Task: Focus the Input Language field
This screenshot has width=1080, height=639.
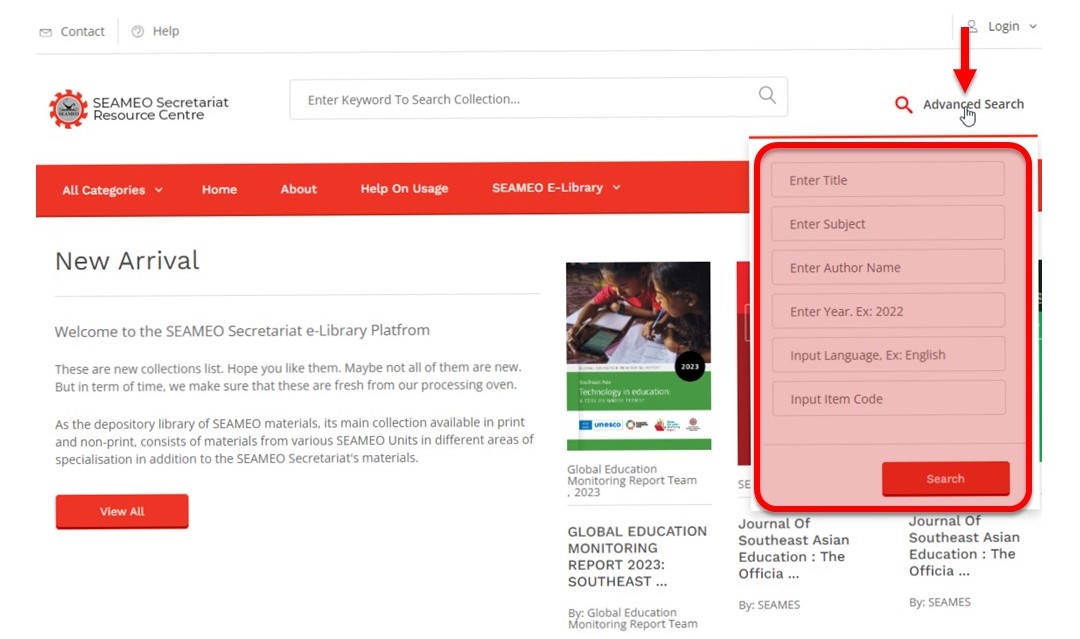Action: 888,355
